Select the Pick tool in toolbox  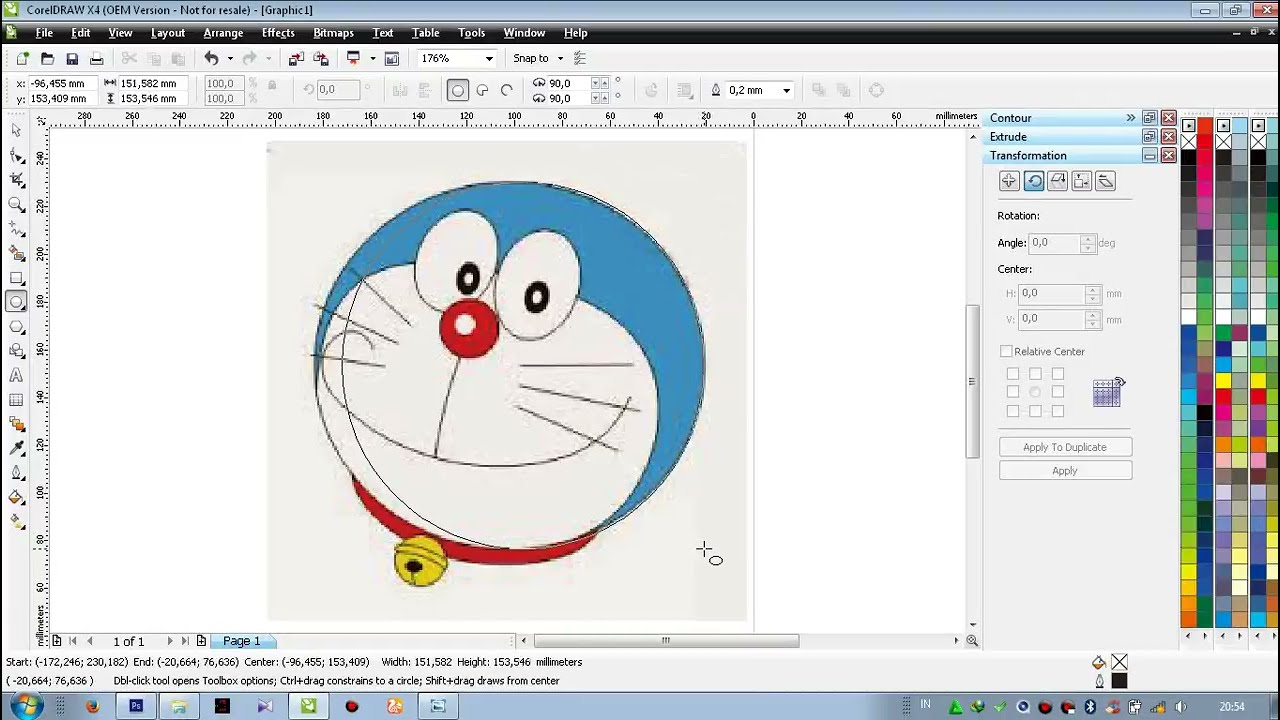pos(16,131)
